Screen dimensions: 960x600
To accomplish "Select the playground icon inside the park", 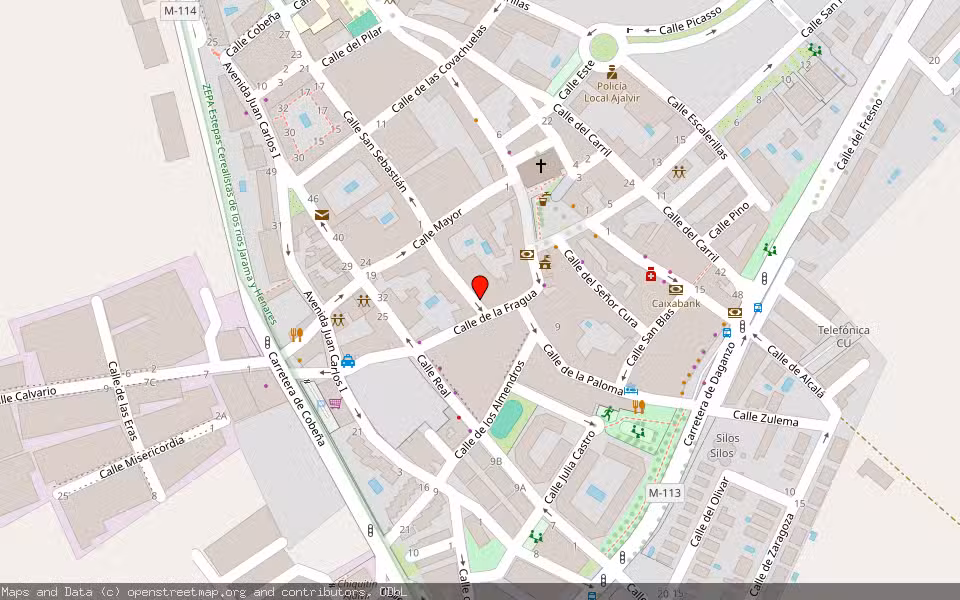I will point(638,432).
